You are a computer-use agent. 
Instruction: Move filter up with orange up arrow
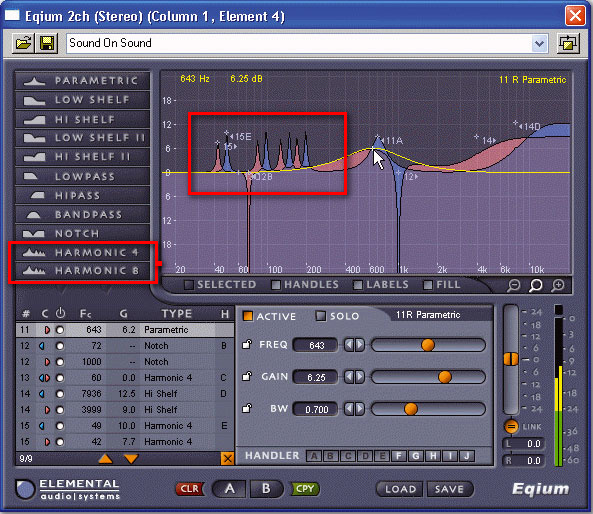[x=106, y=459]
